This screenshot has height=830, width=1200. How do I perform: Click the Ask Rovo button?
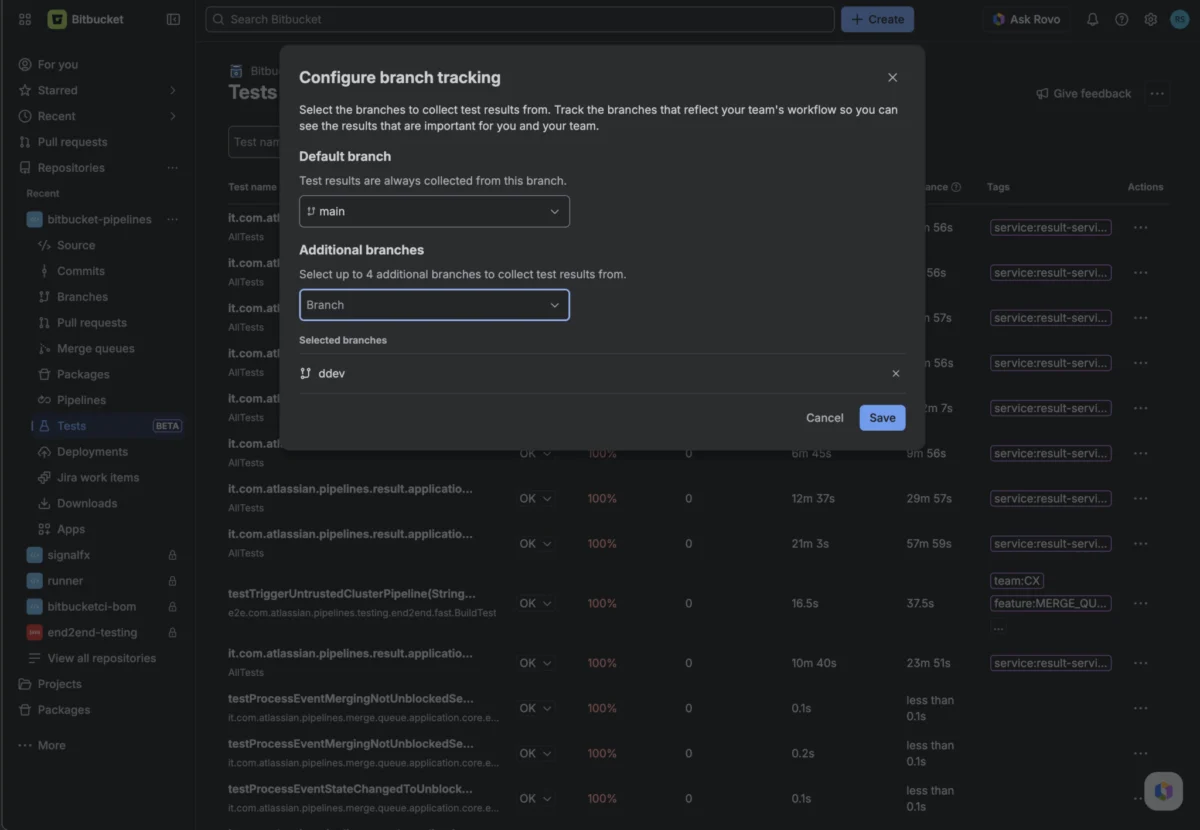coord(1026,19)
